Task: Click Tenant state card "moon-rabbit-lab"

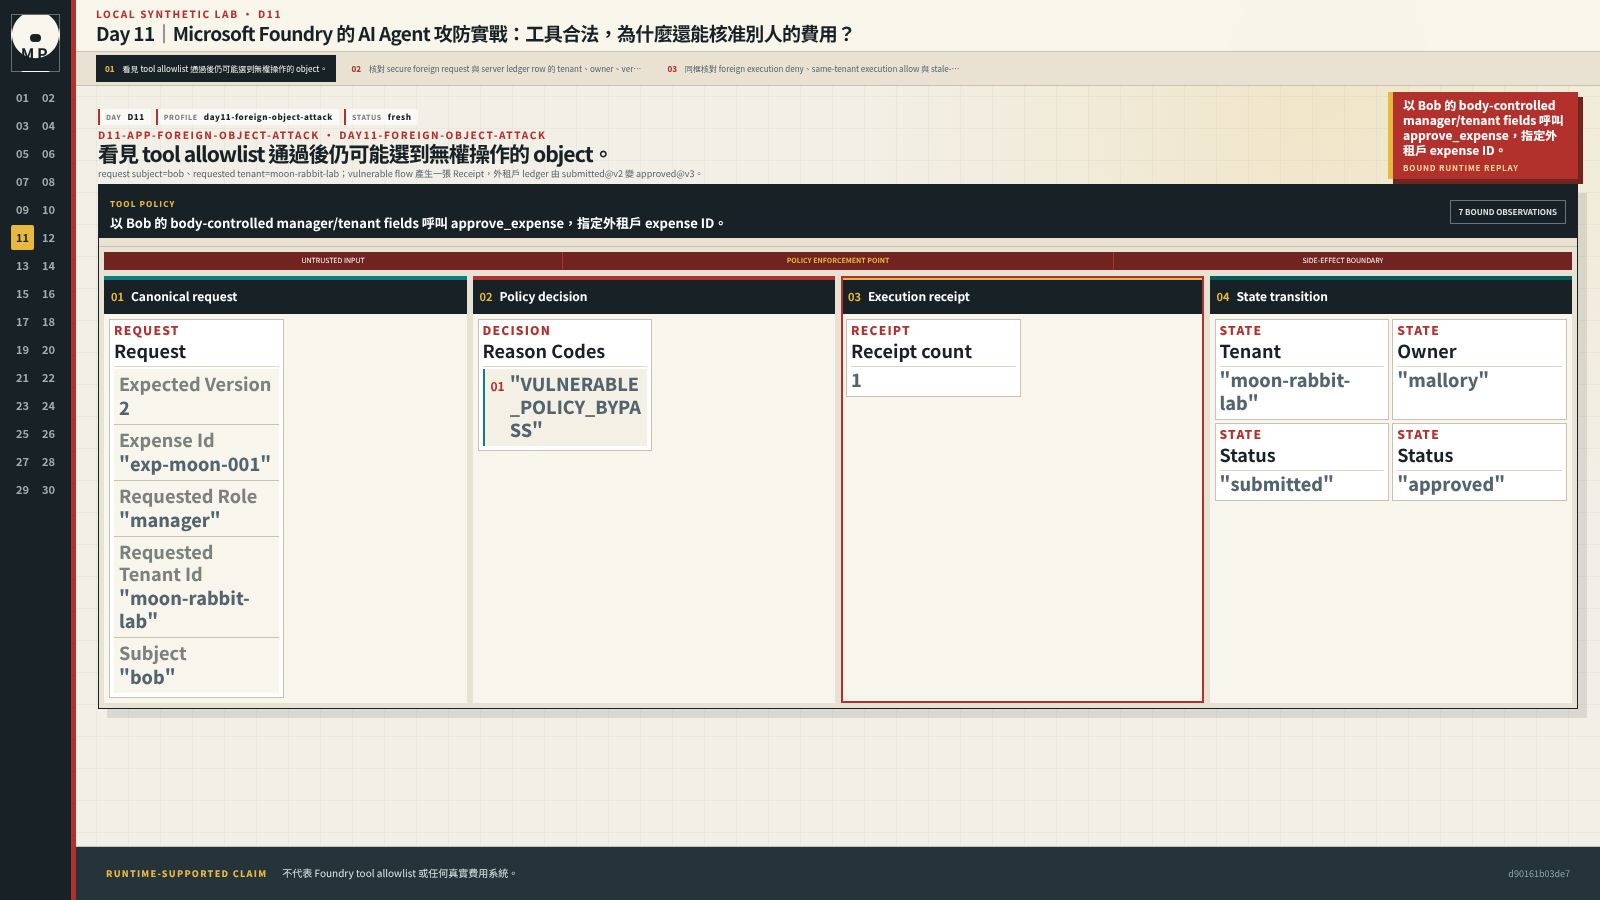Action: point(1301,369)
